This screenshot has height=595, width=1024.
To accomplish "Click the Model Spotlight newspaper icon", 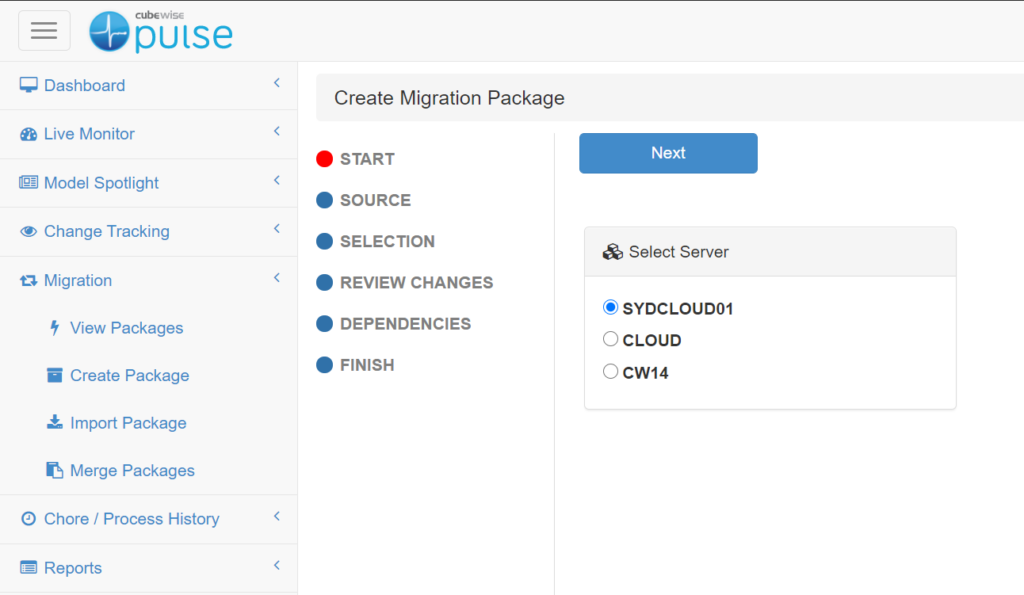I will (28, 183).
